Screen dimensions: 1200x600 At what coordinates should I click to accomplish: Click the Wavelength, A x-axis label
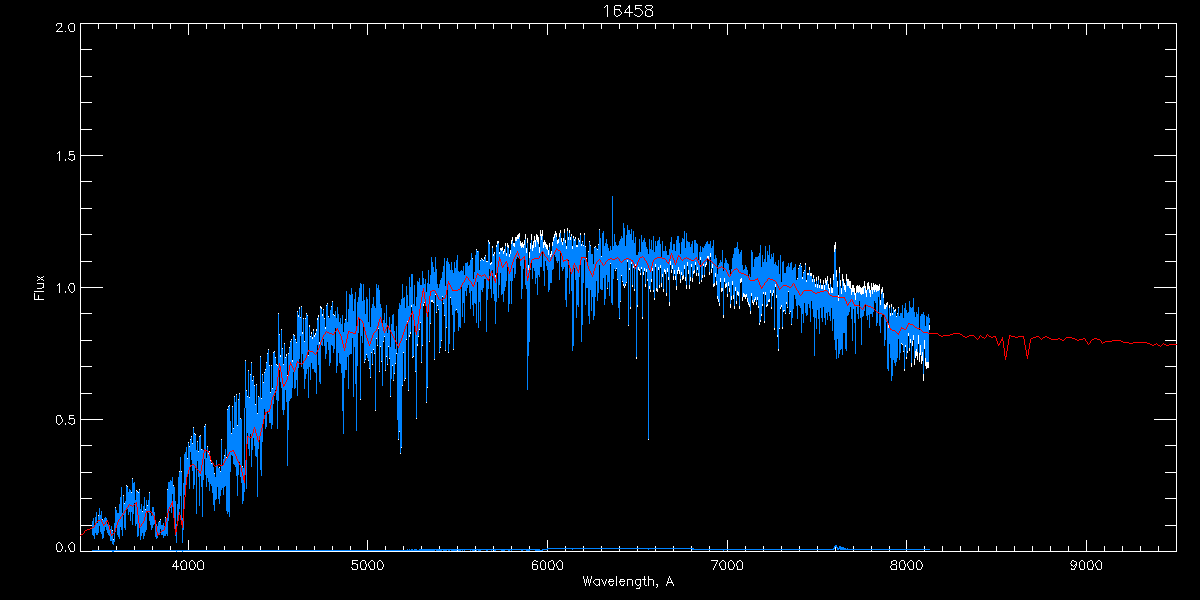tap(628, 581)
